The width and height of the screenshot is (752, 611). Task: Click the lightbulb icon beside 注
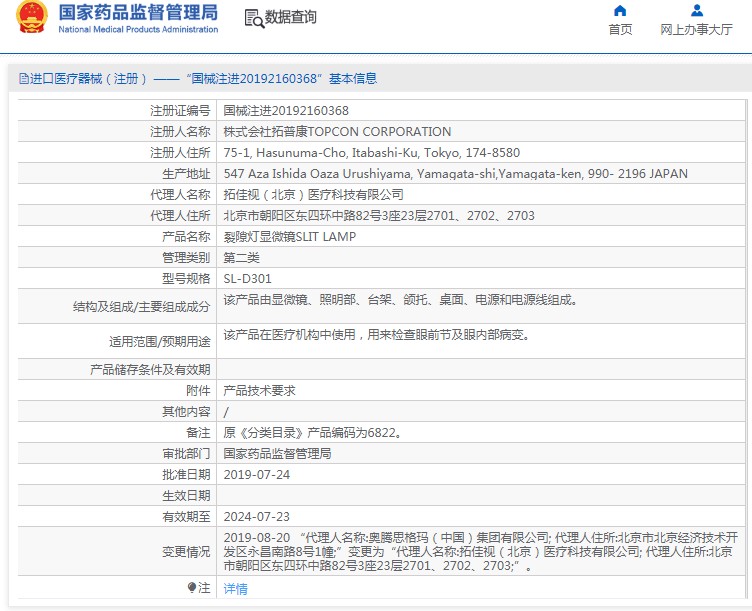192,588
